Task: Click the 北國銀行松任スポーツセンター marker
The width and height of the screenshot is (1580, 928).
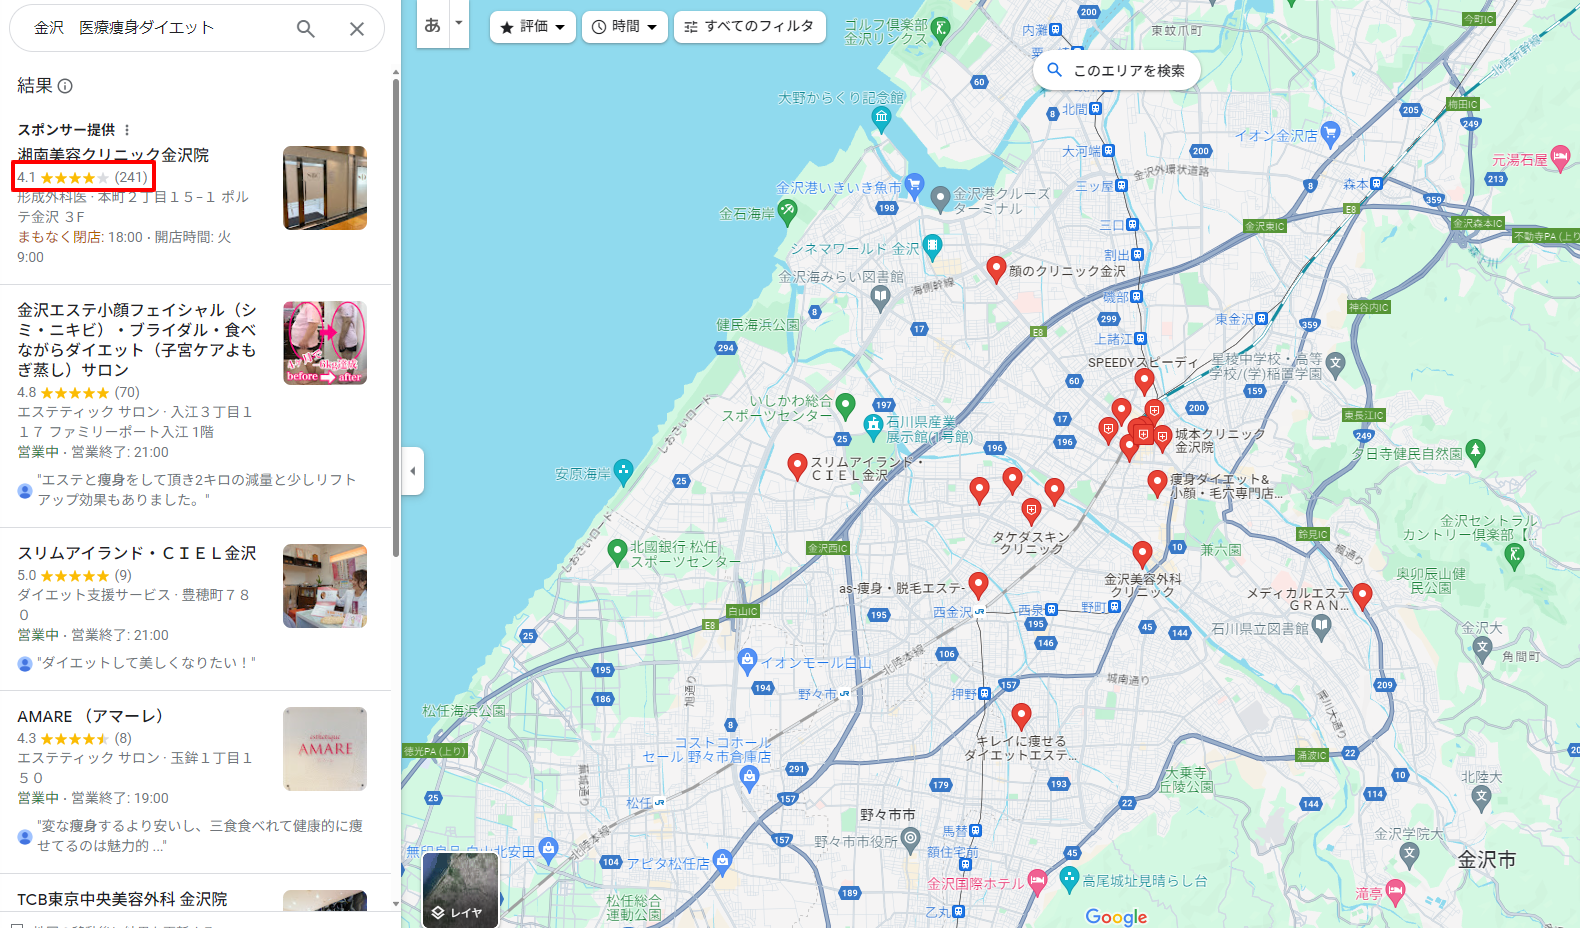Action: point(617,550)
